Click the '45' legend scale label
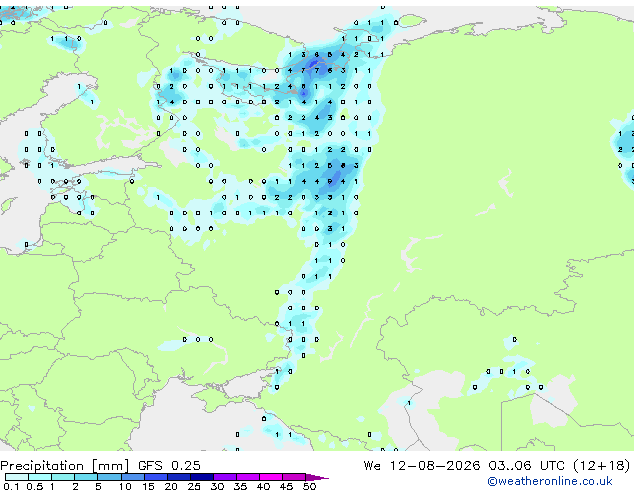This screenshot has width=634, height=490. point(286,486)
